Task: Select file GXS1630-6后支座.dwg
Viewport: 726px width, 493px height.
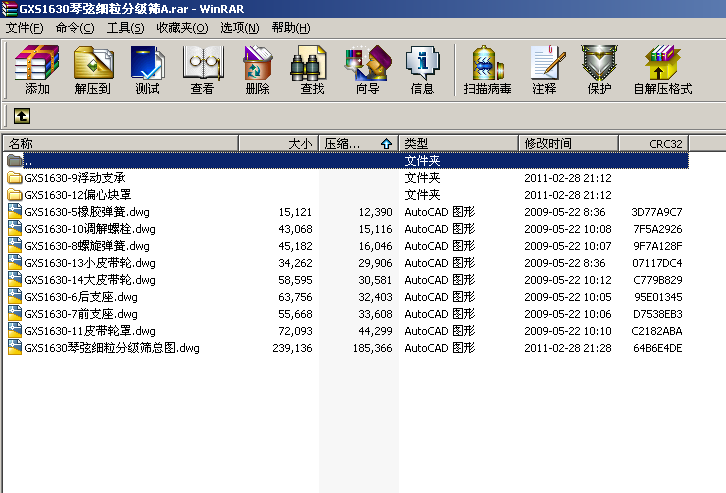Action: coord(81,297)
